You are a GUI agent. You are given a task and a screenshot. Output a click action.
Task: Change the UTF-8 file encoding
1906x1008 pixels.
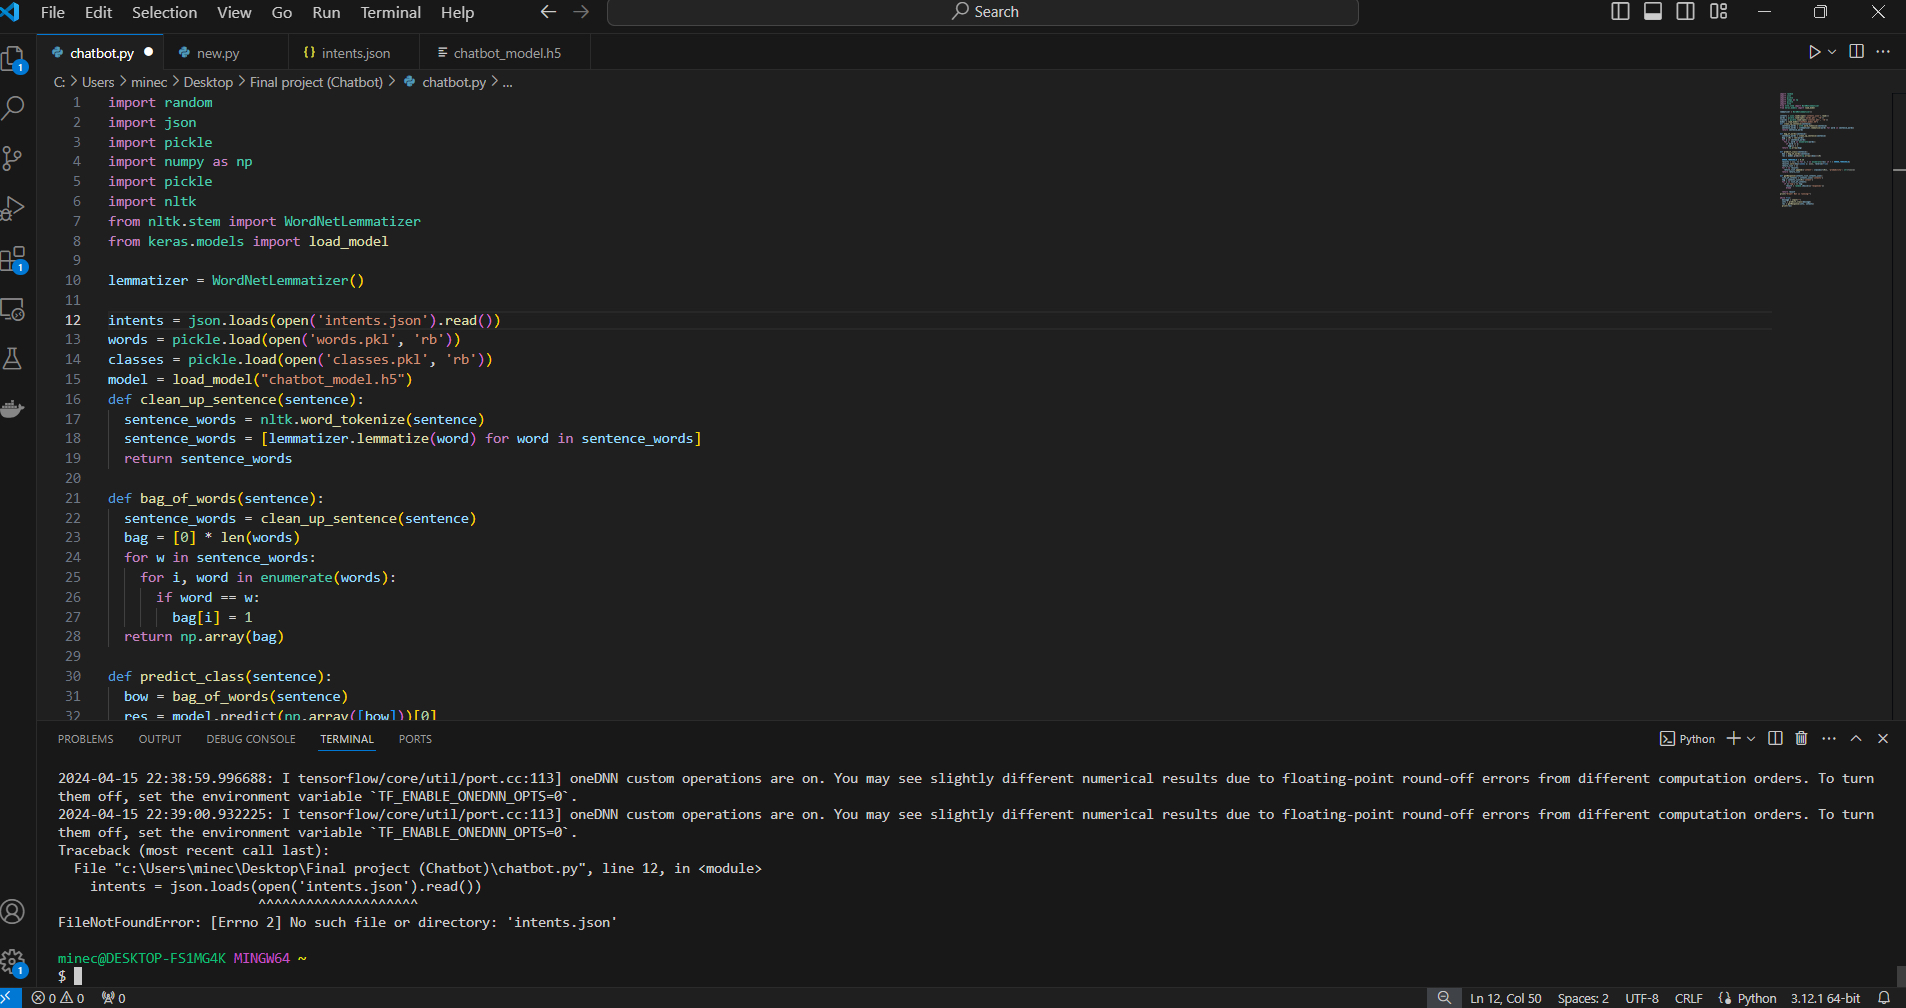pos(1642,998)
